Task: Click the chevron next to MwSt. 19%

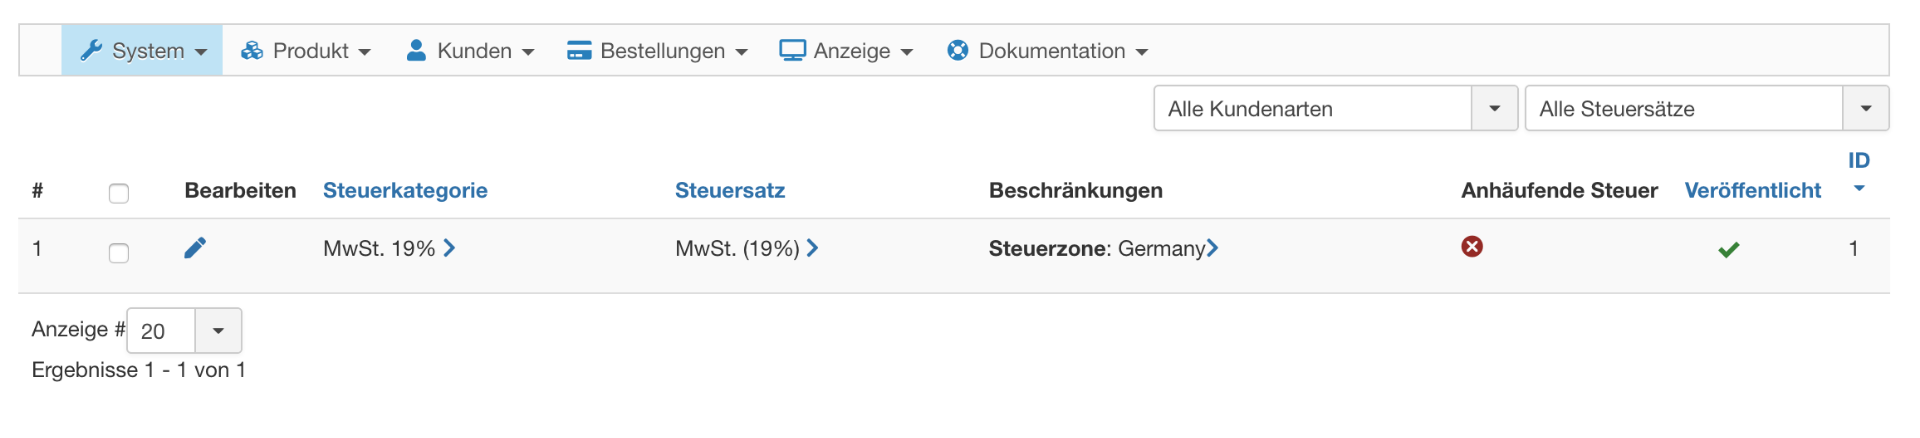Action: (449, 248)
